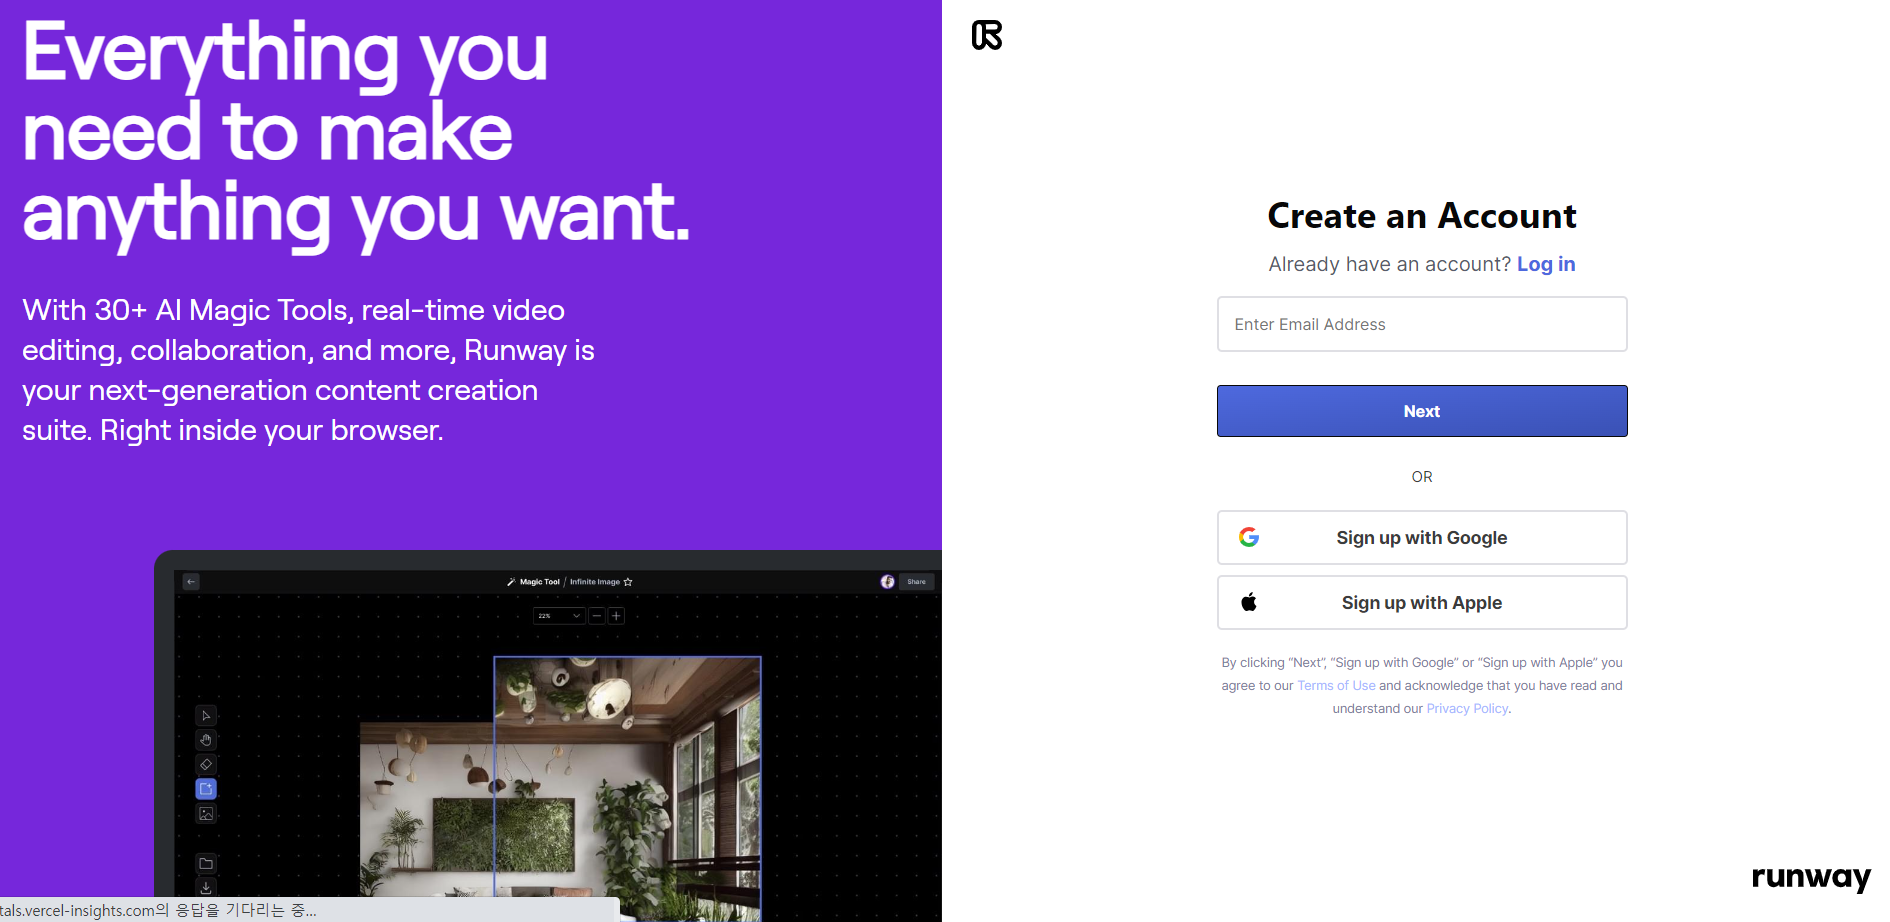
Task: Click the "Infinite Image" label in the preview
Action: pyautogui.click(x=595, y=582)
